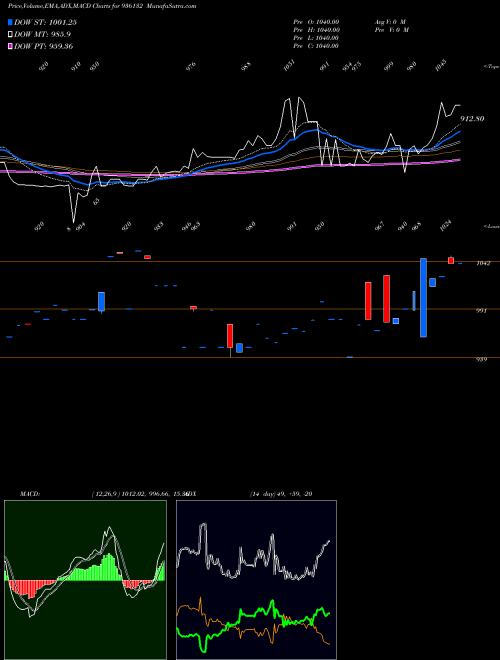The height and width of the screenshot is (660, 500).
Task: Click the tallest blue candlestick
Action: click(423, 298)
